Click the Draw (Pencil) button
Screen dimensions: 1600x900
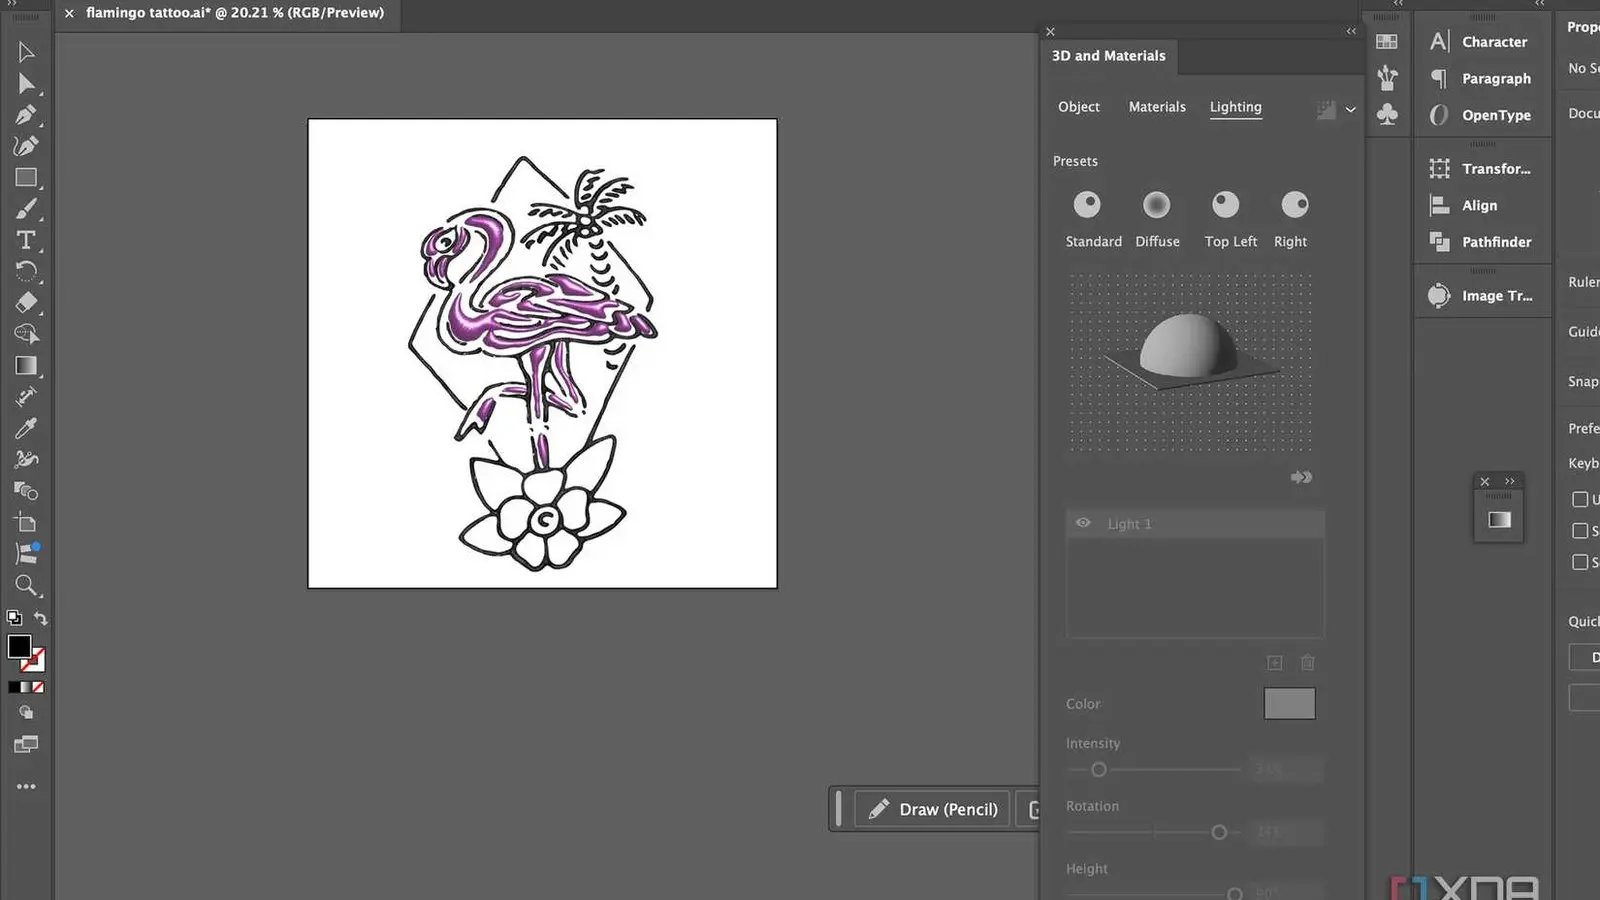[x=933, y=809]
